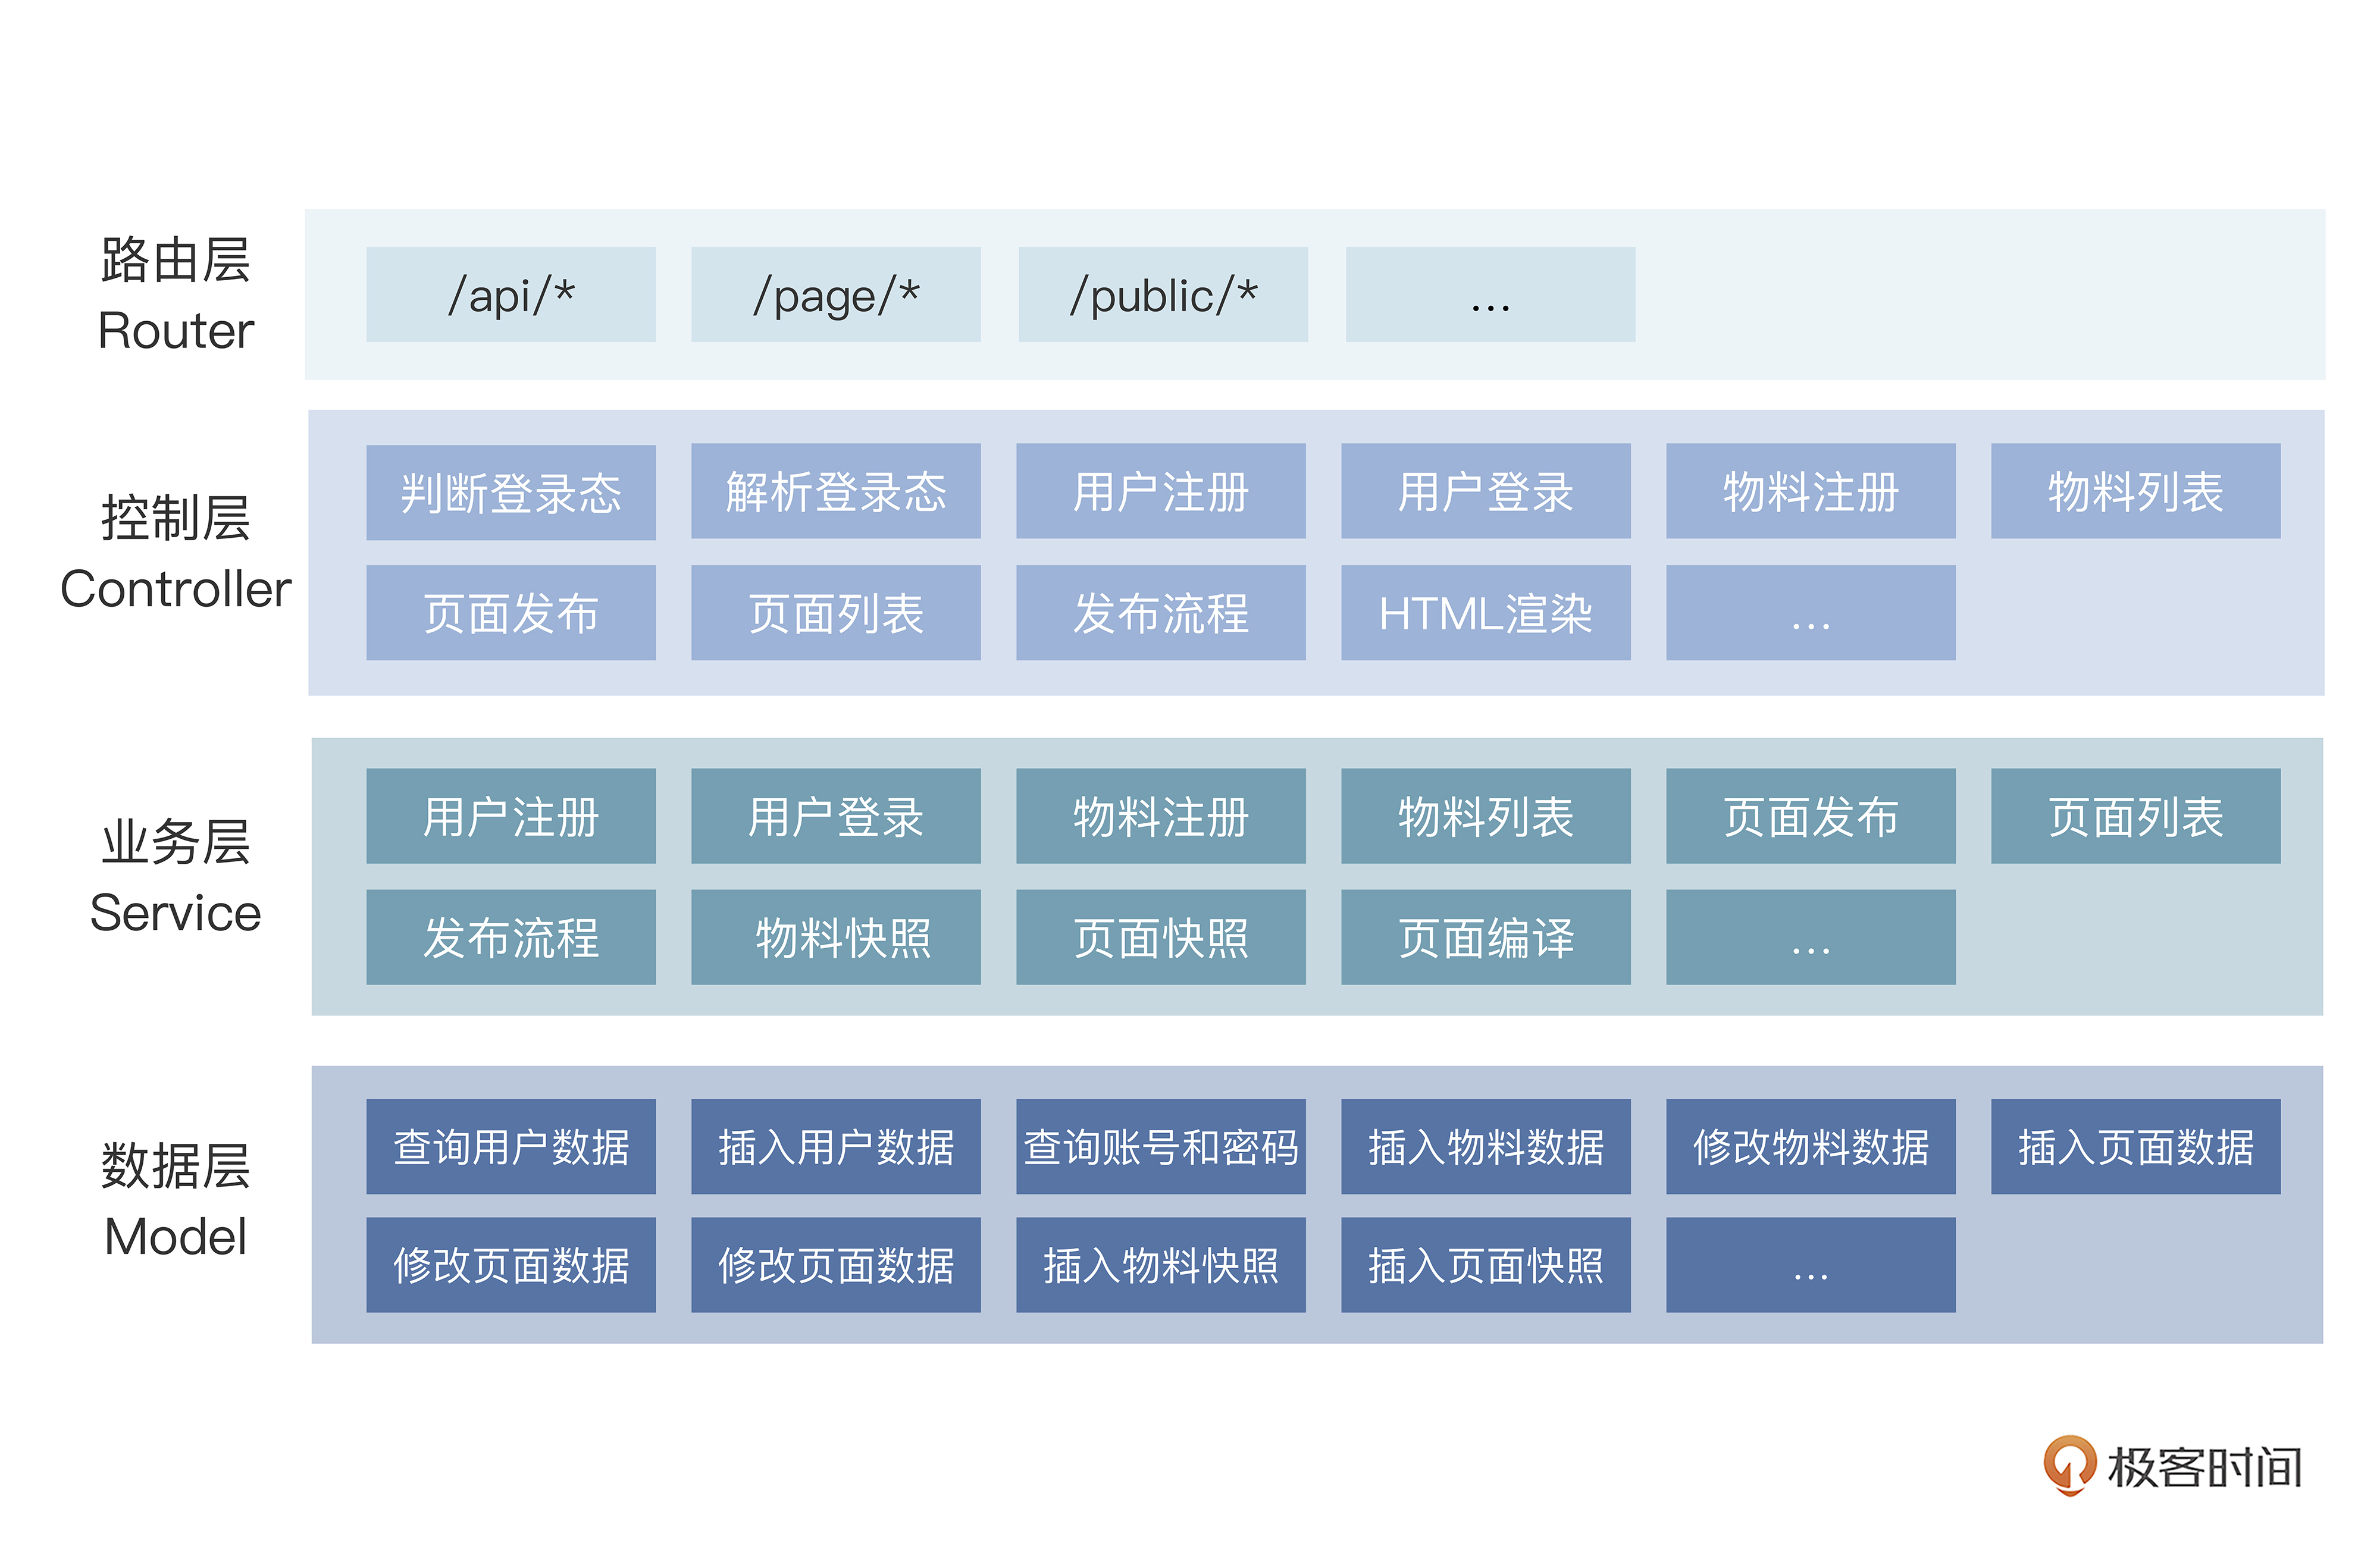Screen dimensions: 2380x1568
Task: Click the 数据层 Model layer label
Action: click(x=175, y=1200)
